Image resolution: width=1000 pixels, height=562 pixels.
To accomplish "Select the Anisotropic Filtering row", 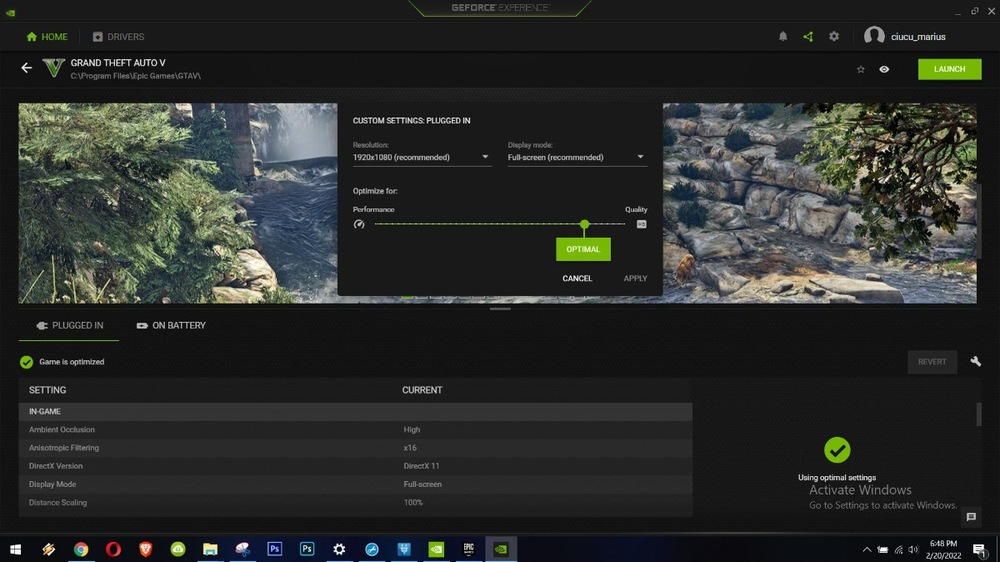I will click(x=355, y=448).
